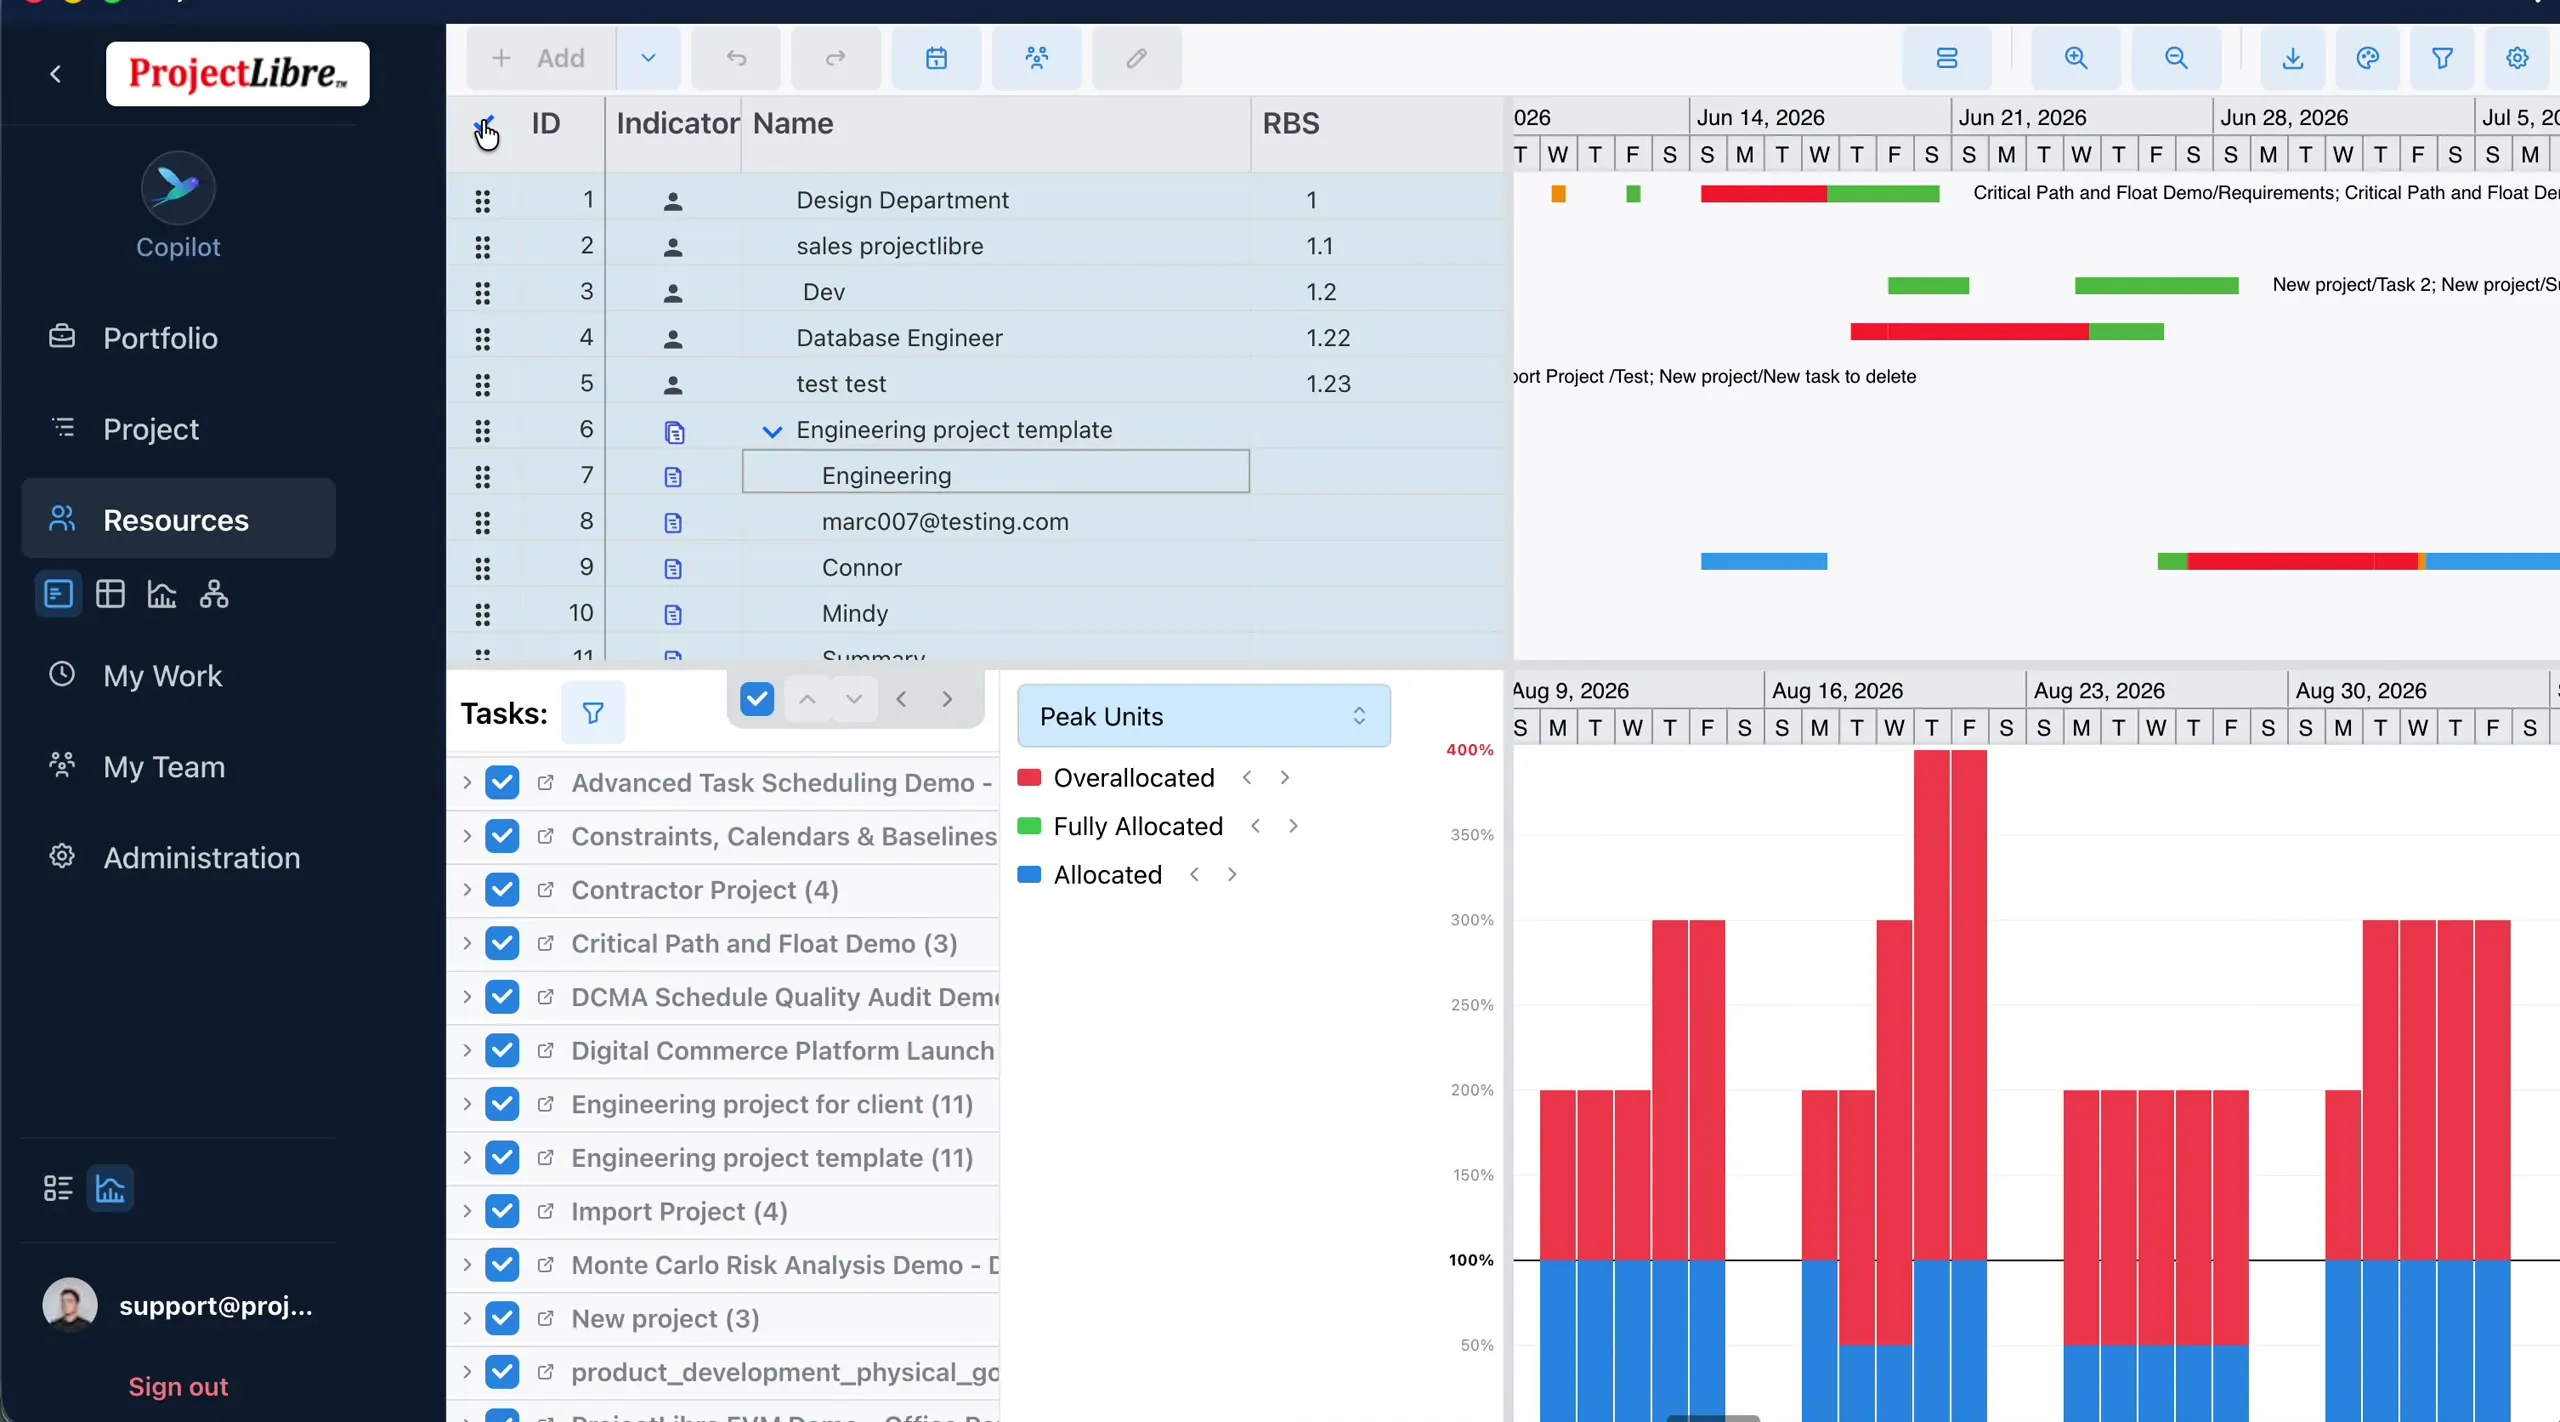Click the move down arrow button
The image size is (2560, 1422).
pos(854,698)
